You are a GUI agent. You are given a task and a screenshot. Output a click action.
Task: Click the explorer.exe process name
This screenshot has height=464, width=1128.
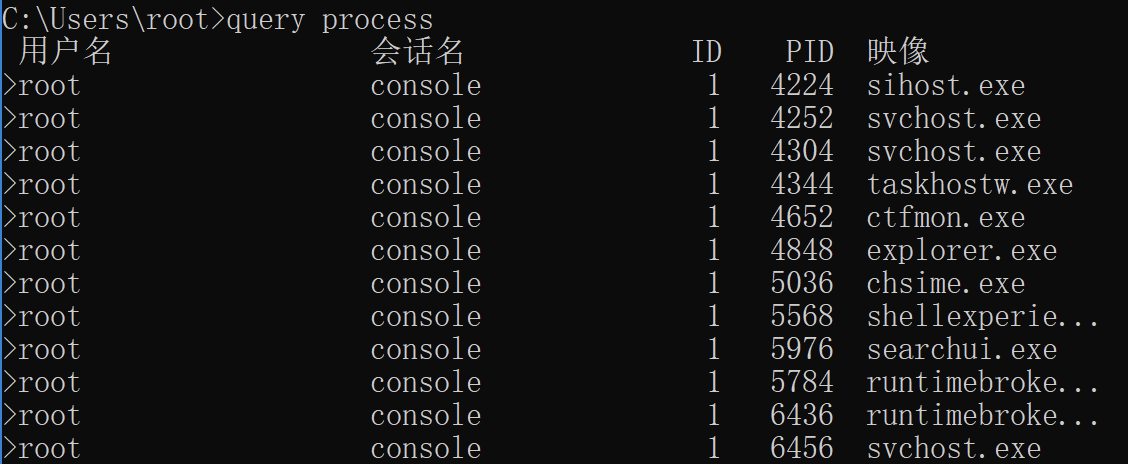[961, 251]
